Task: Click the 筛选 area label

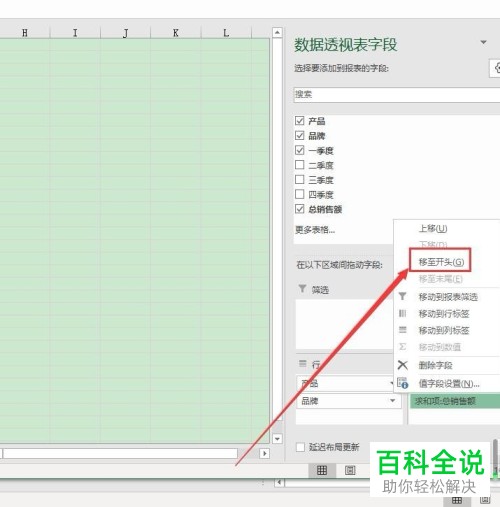Action: [320, 290]
